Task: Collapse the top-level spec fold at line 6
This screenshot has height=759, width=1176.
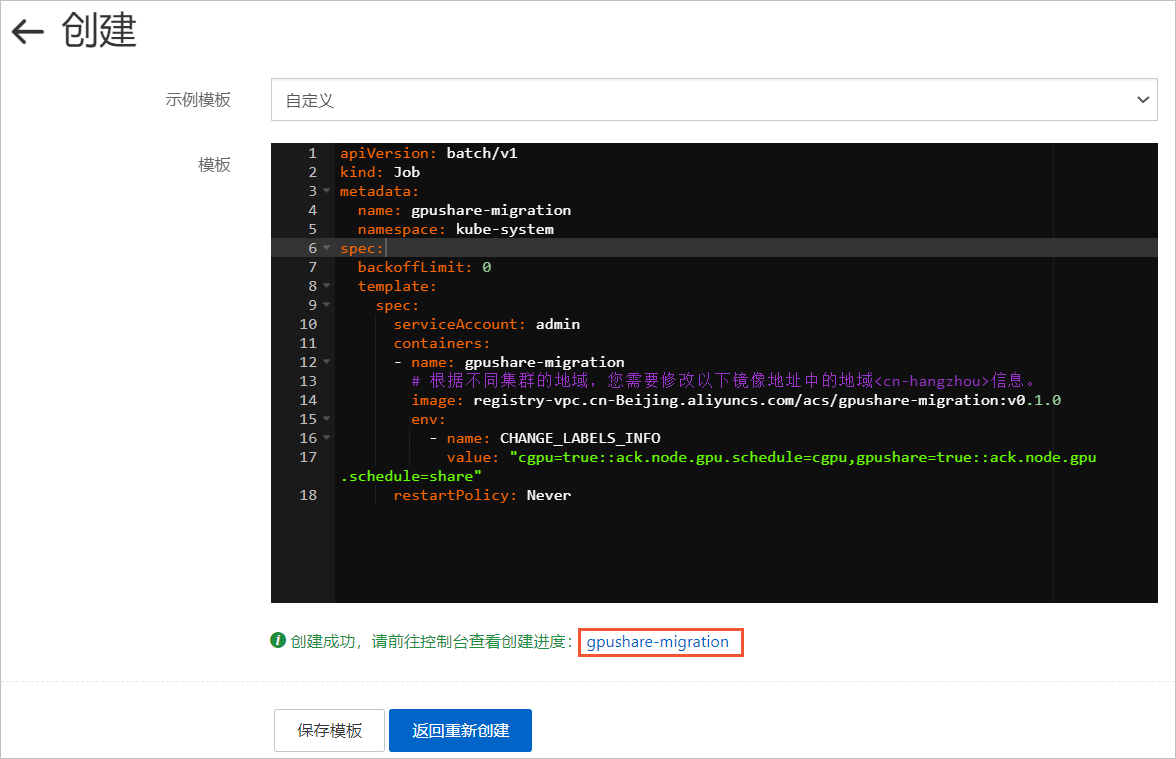Action: (x=326, y=248)
